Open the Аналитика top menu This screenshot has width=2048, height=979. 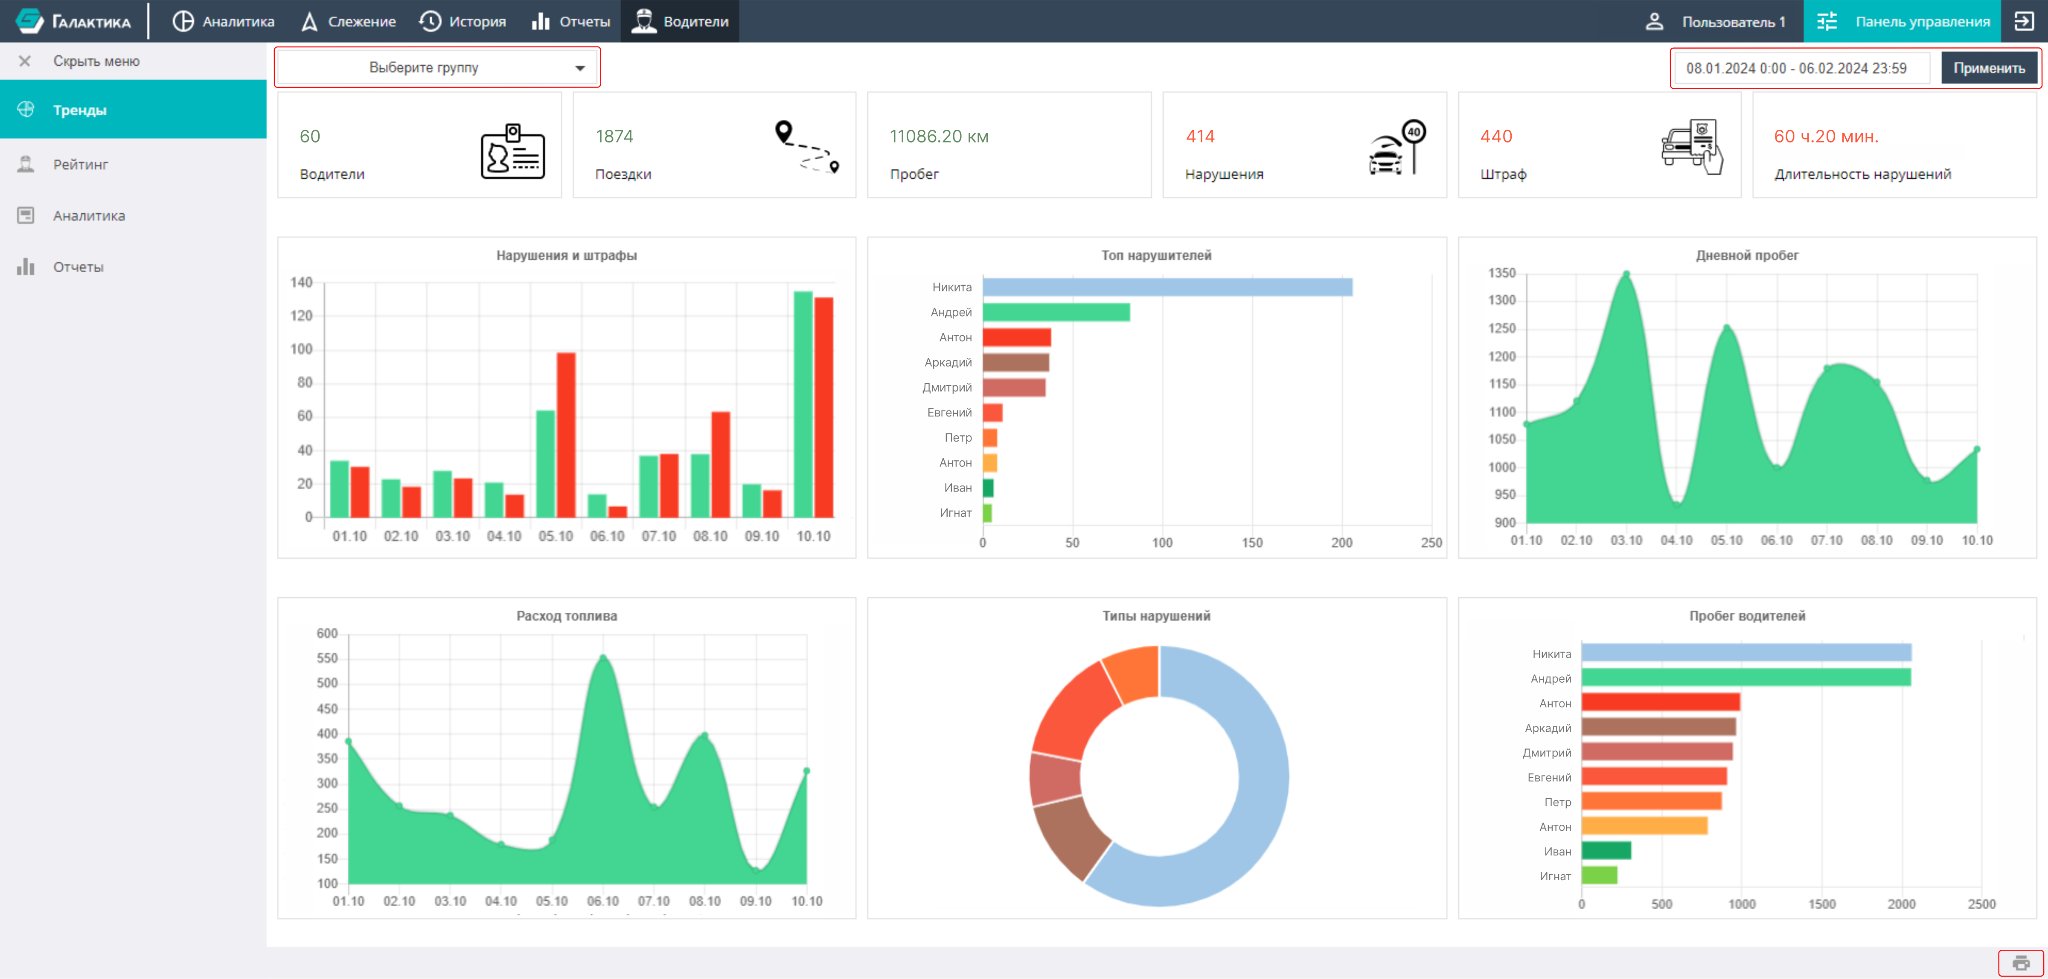pyautogui.click(x=224, y=21)
